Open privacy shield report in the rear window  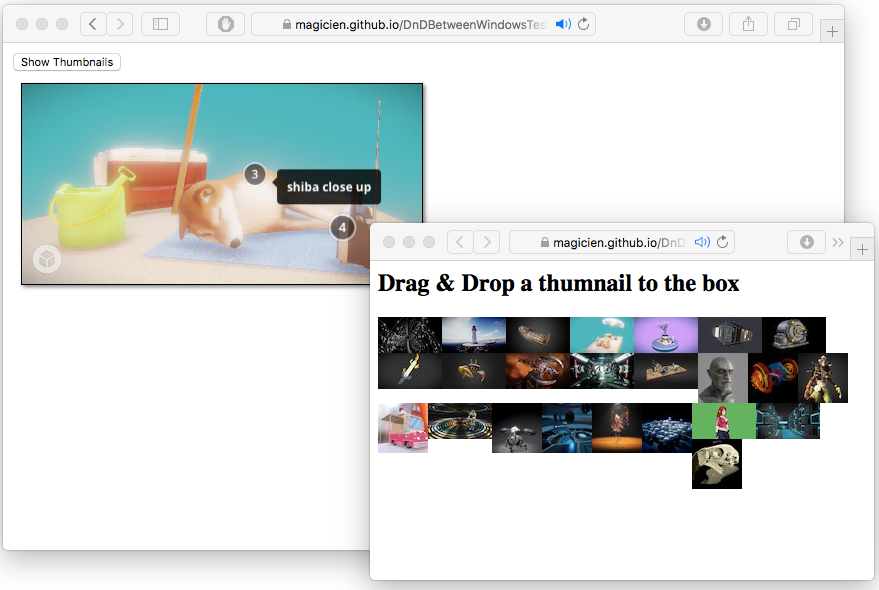tap(225, 24)
